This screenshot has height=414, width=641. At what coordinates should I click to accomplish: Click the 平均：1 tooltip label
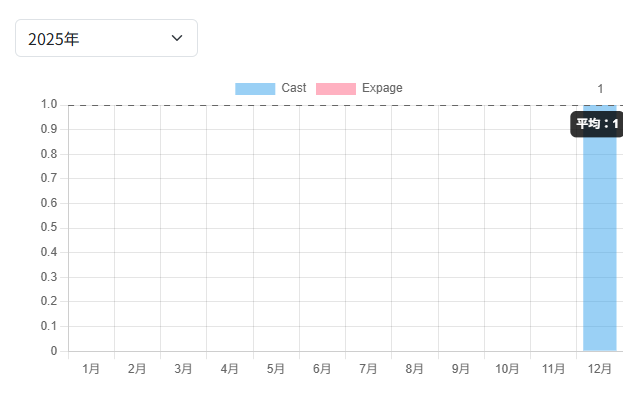598,123
